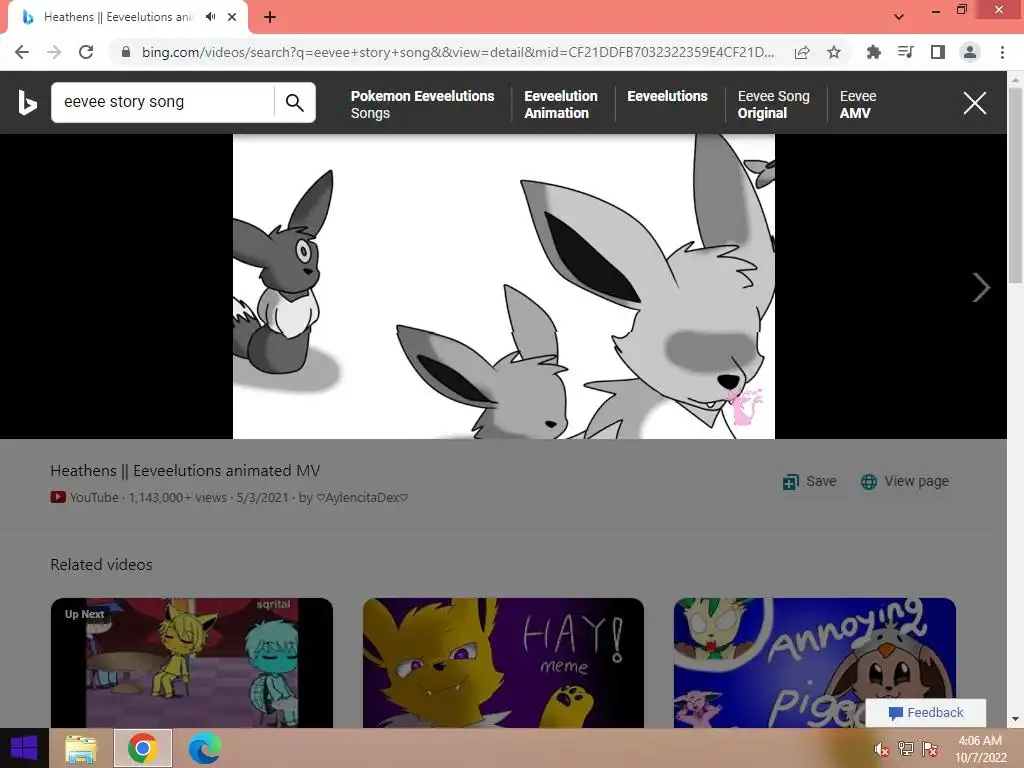1024x768 pixels.
Task: Open the HAY! meme video thumbnail
Action: [504, 663]
